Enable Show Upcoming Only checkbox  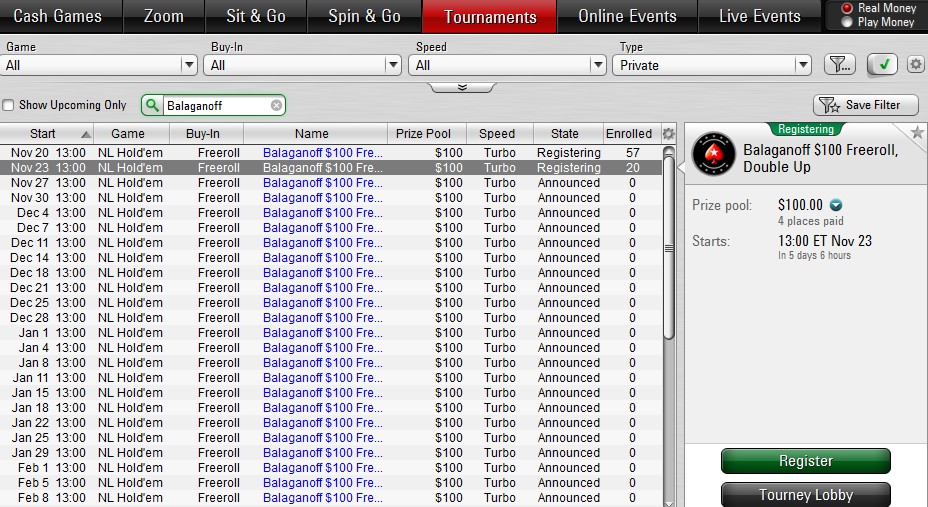click(9, 105)
